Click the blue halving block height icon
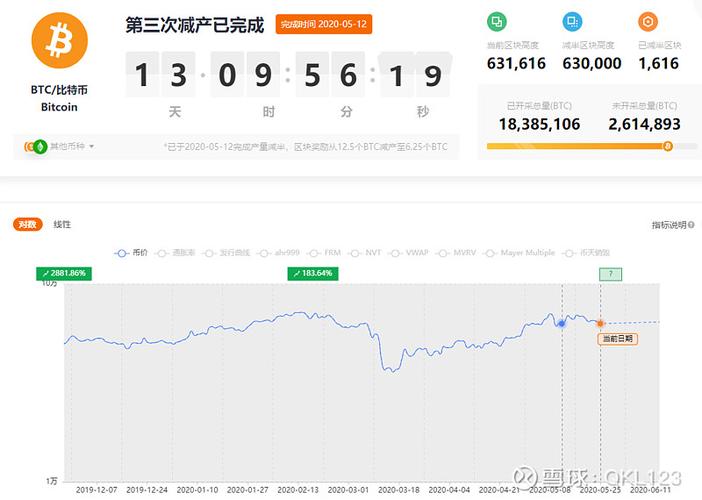Image resolution: width=702 pixels, height=500 pixels. coord(572,22)
